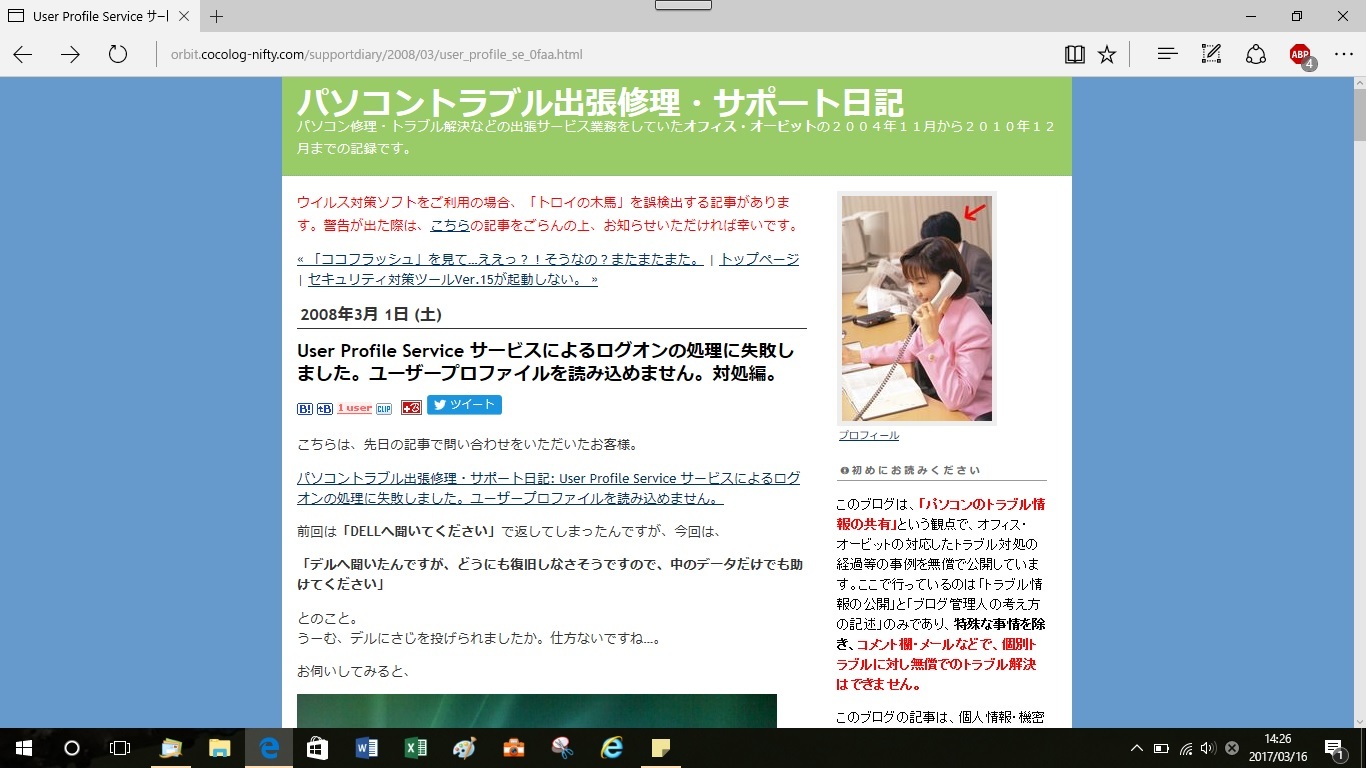Tweet this article via ツイート button

[464, 405]
